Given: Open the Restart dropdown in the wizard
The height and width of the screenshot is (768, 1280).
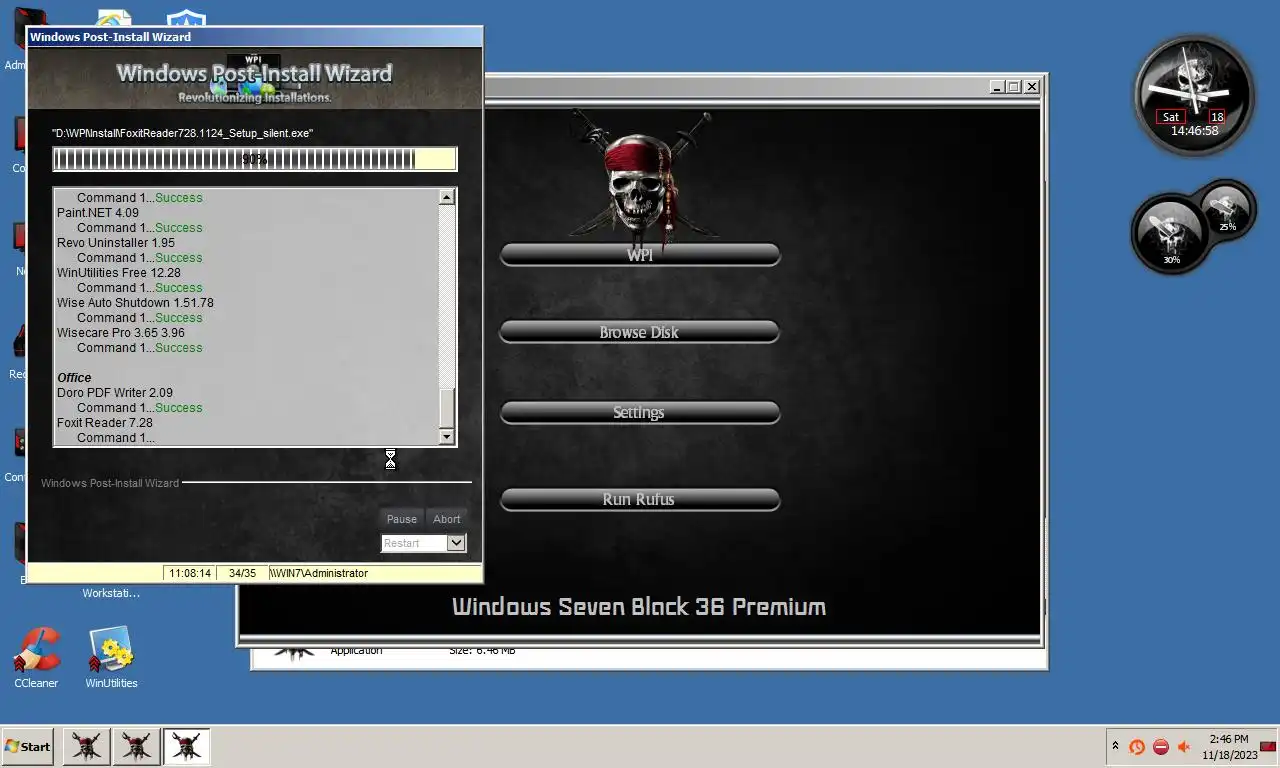Looking at the screenshot, I should click(456, 543).
